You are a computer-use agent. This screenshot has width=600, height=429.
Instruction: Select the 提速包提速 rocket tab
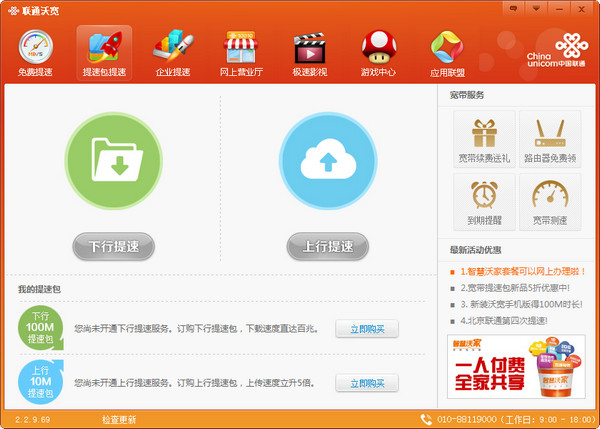click(x=104, y=53)
